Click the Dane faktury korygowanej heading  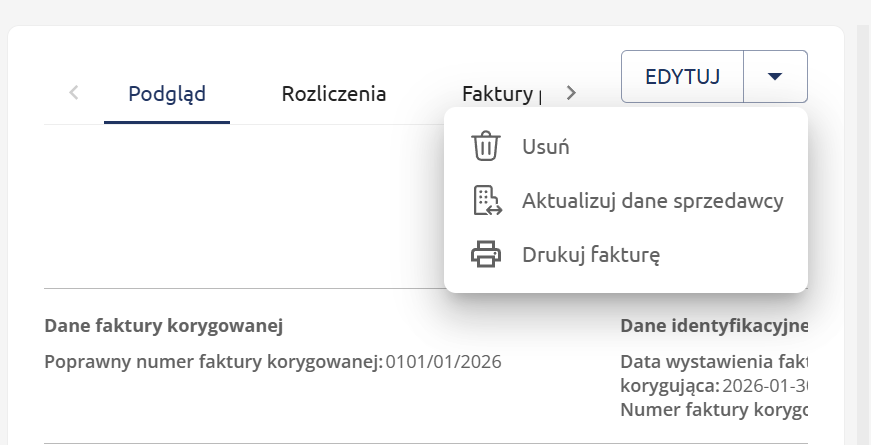[x=164, y=326]
